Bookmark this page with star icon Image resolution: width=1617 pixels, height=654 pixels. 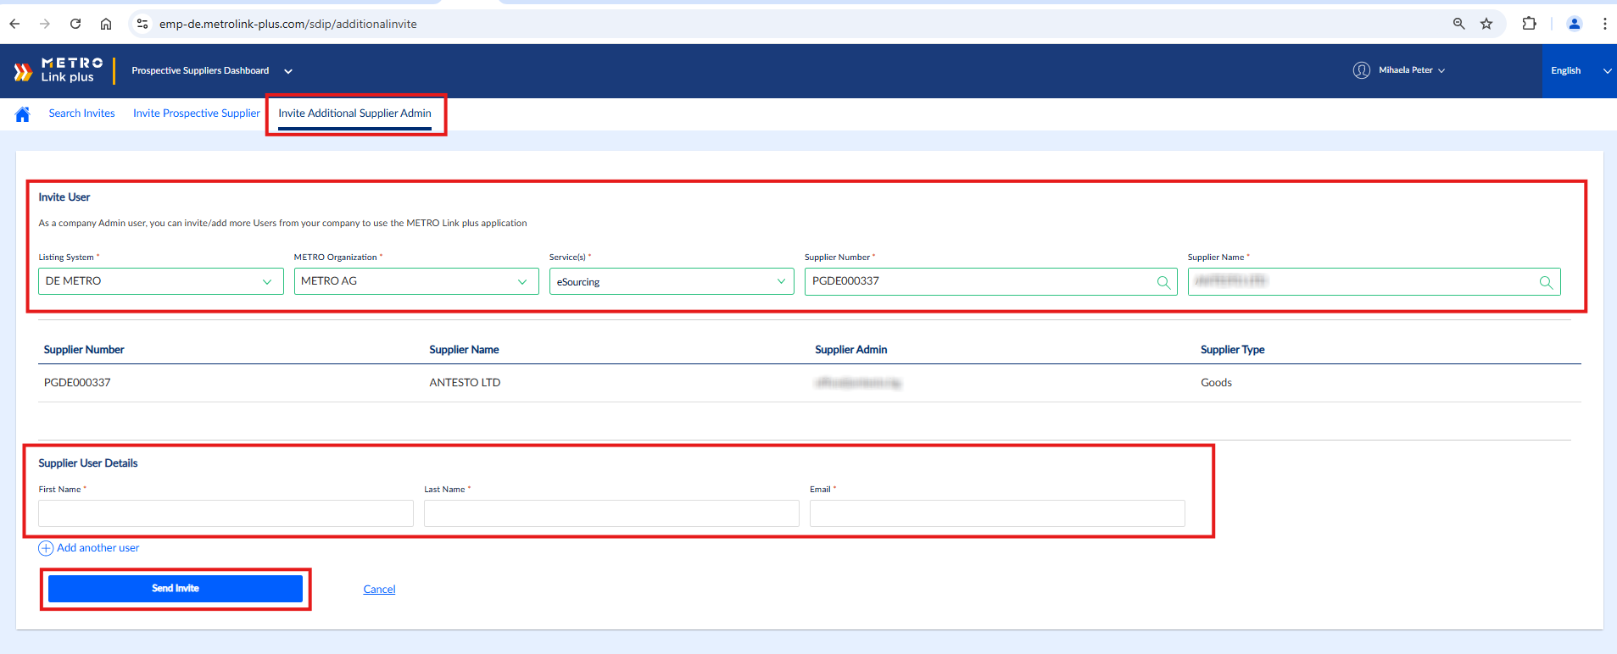point(1487,24)
